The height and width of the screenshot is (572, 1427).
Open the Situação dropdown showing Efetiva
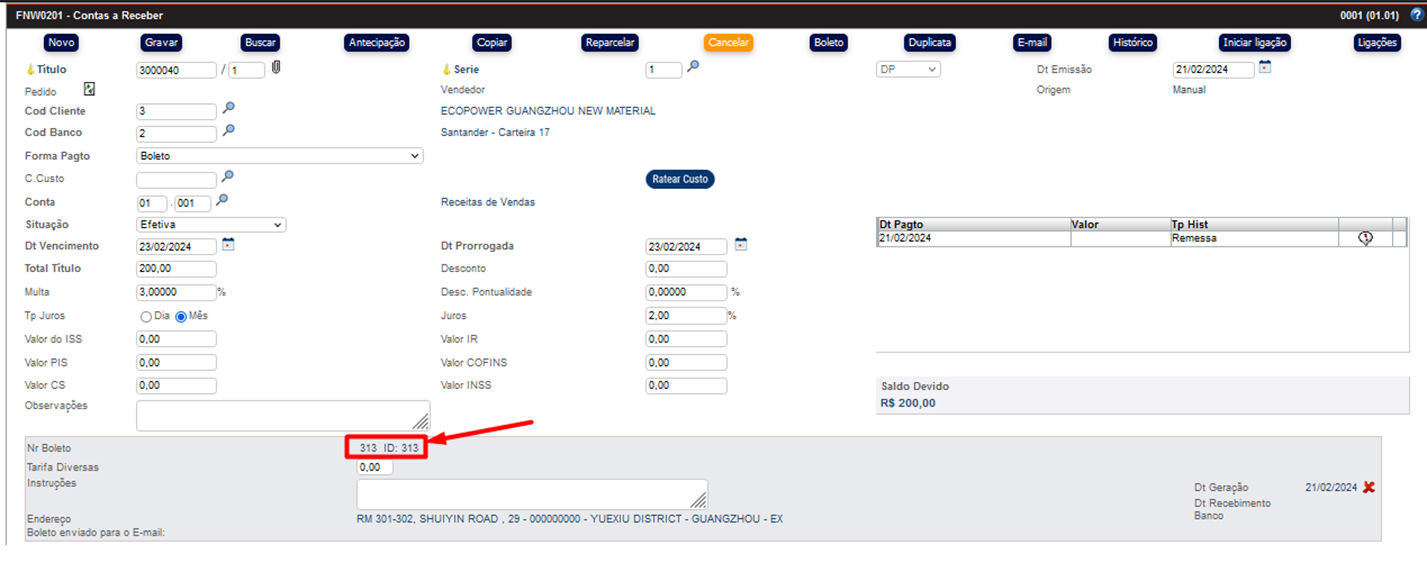(210, 225)
